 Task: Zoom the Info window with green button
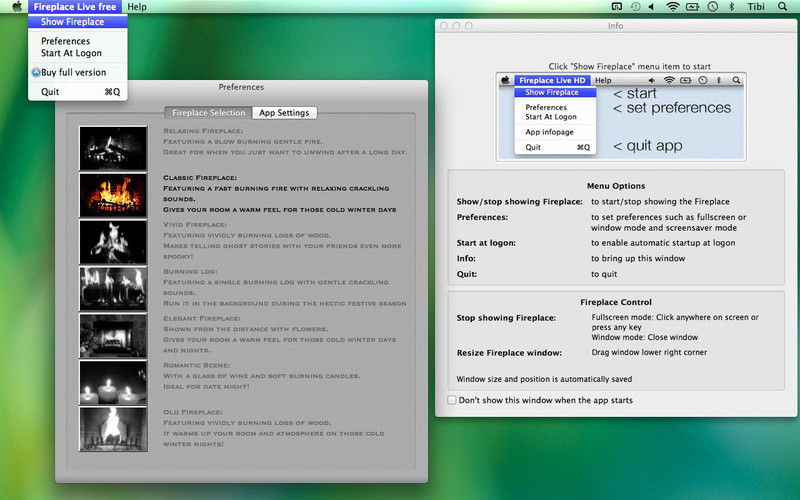pyautogui.click(x=468, y=26)
